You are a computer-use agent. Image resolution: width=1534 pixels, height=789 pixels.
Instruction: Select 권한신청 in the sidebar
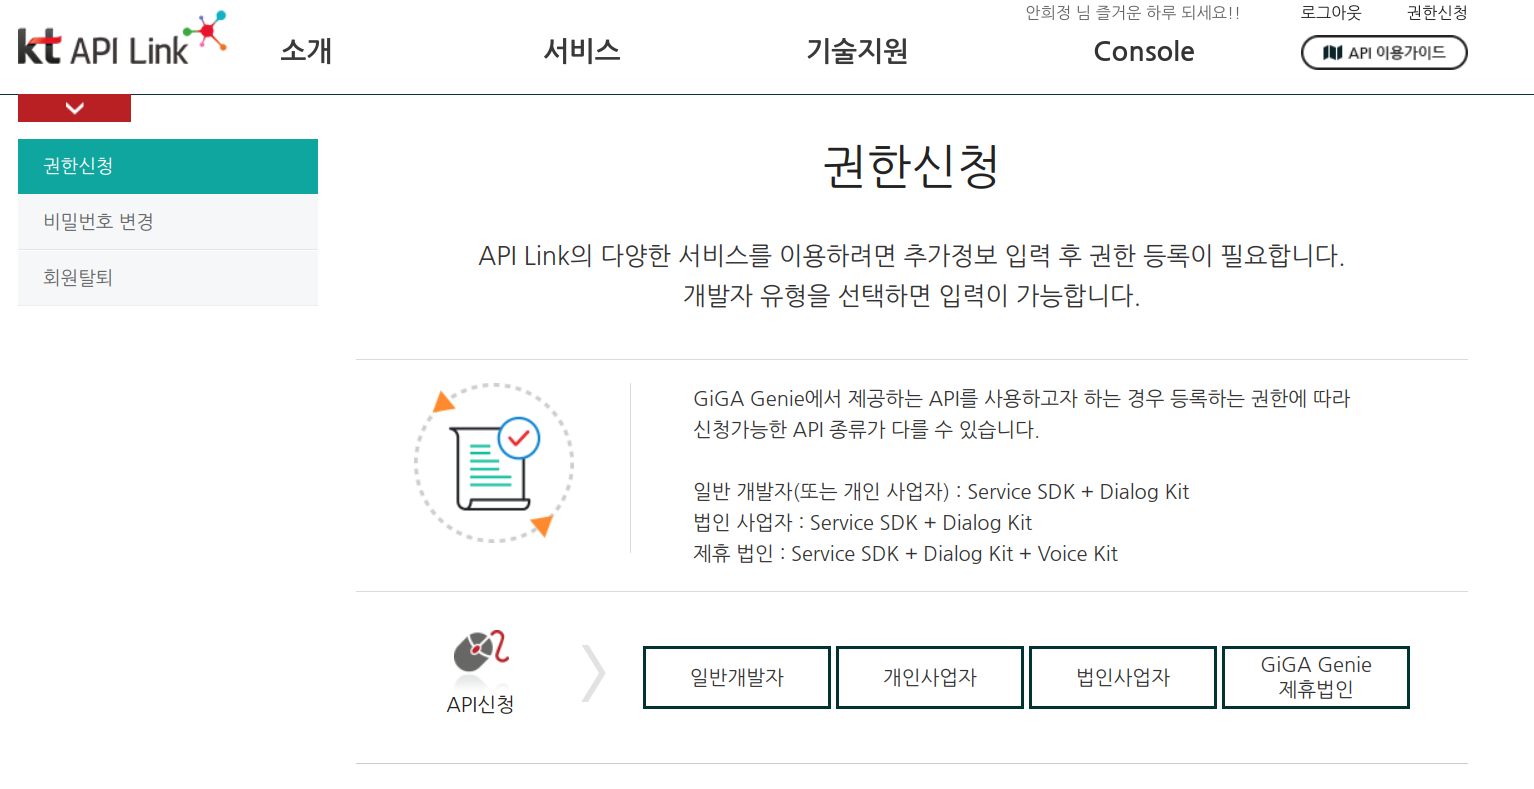[168, 166]
